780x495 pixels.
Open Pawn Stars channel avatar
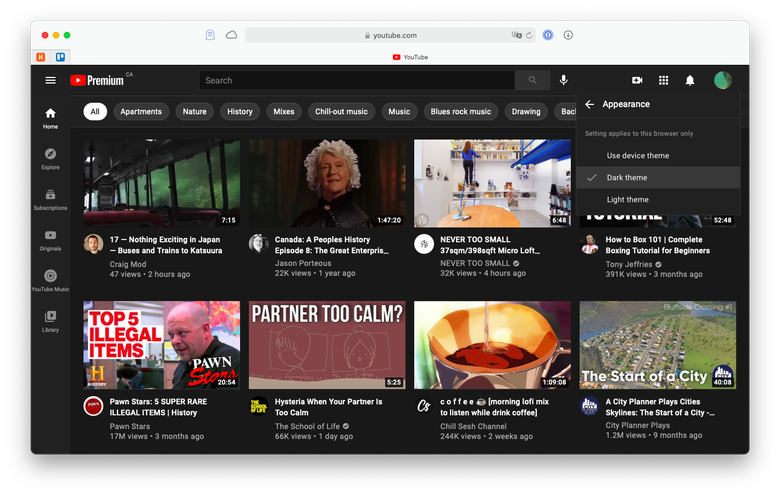point(93,406)
